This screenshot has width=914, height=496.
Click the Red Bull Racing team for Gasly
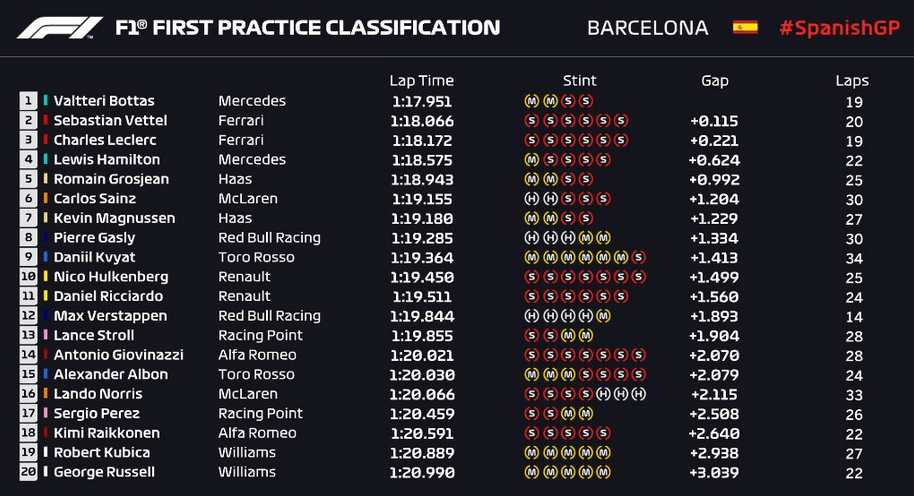point(269,238)
